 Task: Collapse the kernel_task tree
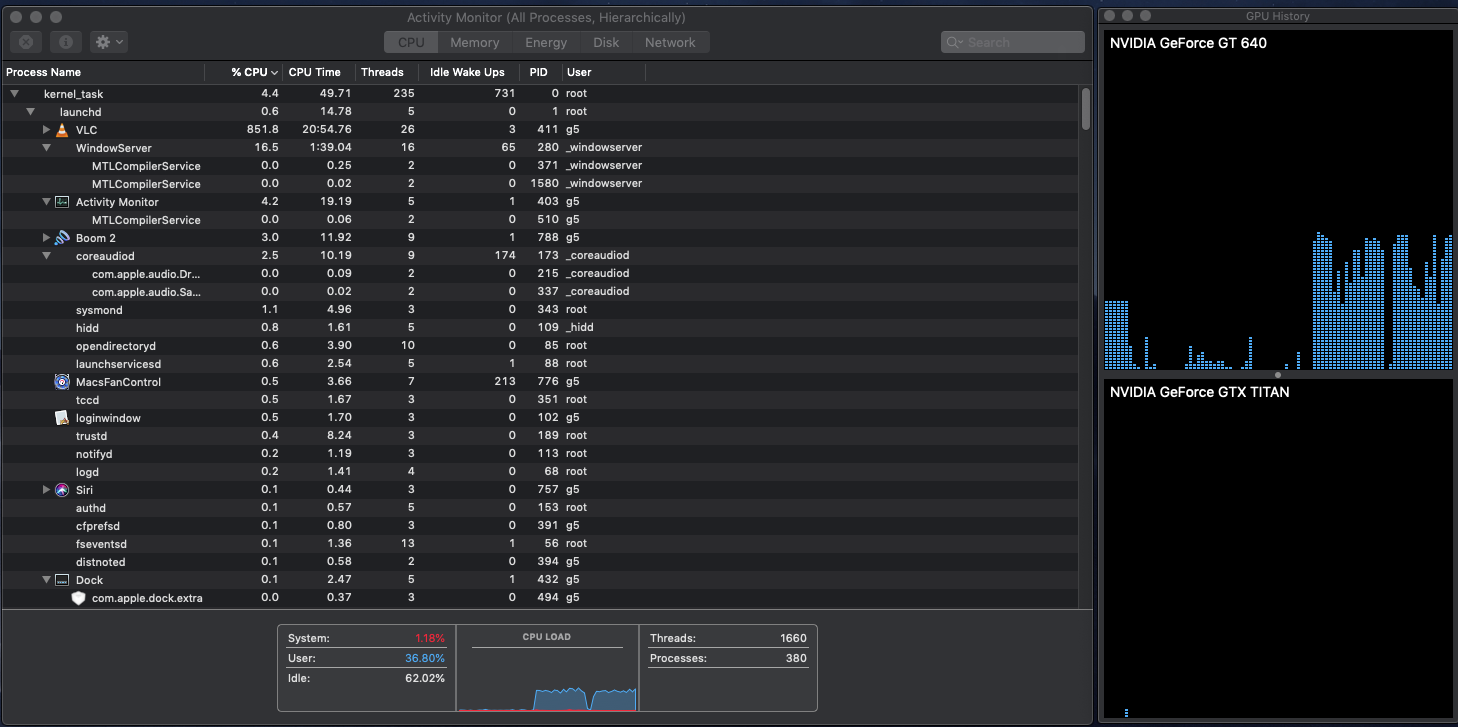click(14, 93)
